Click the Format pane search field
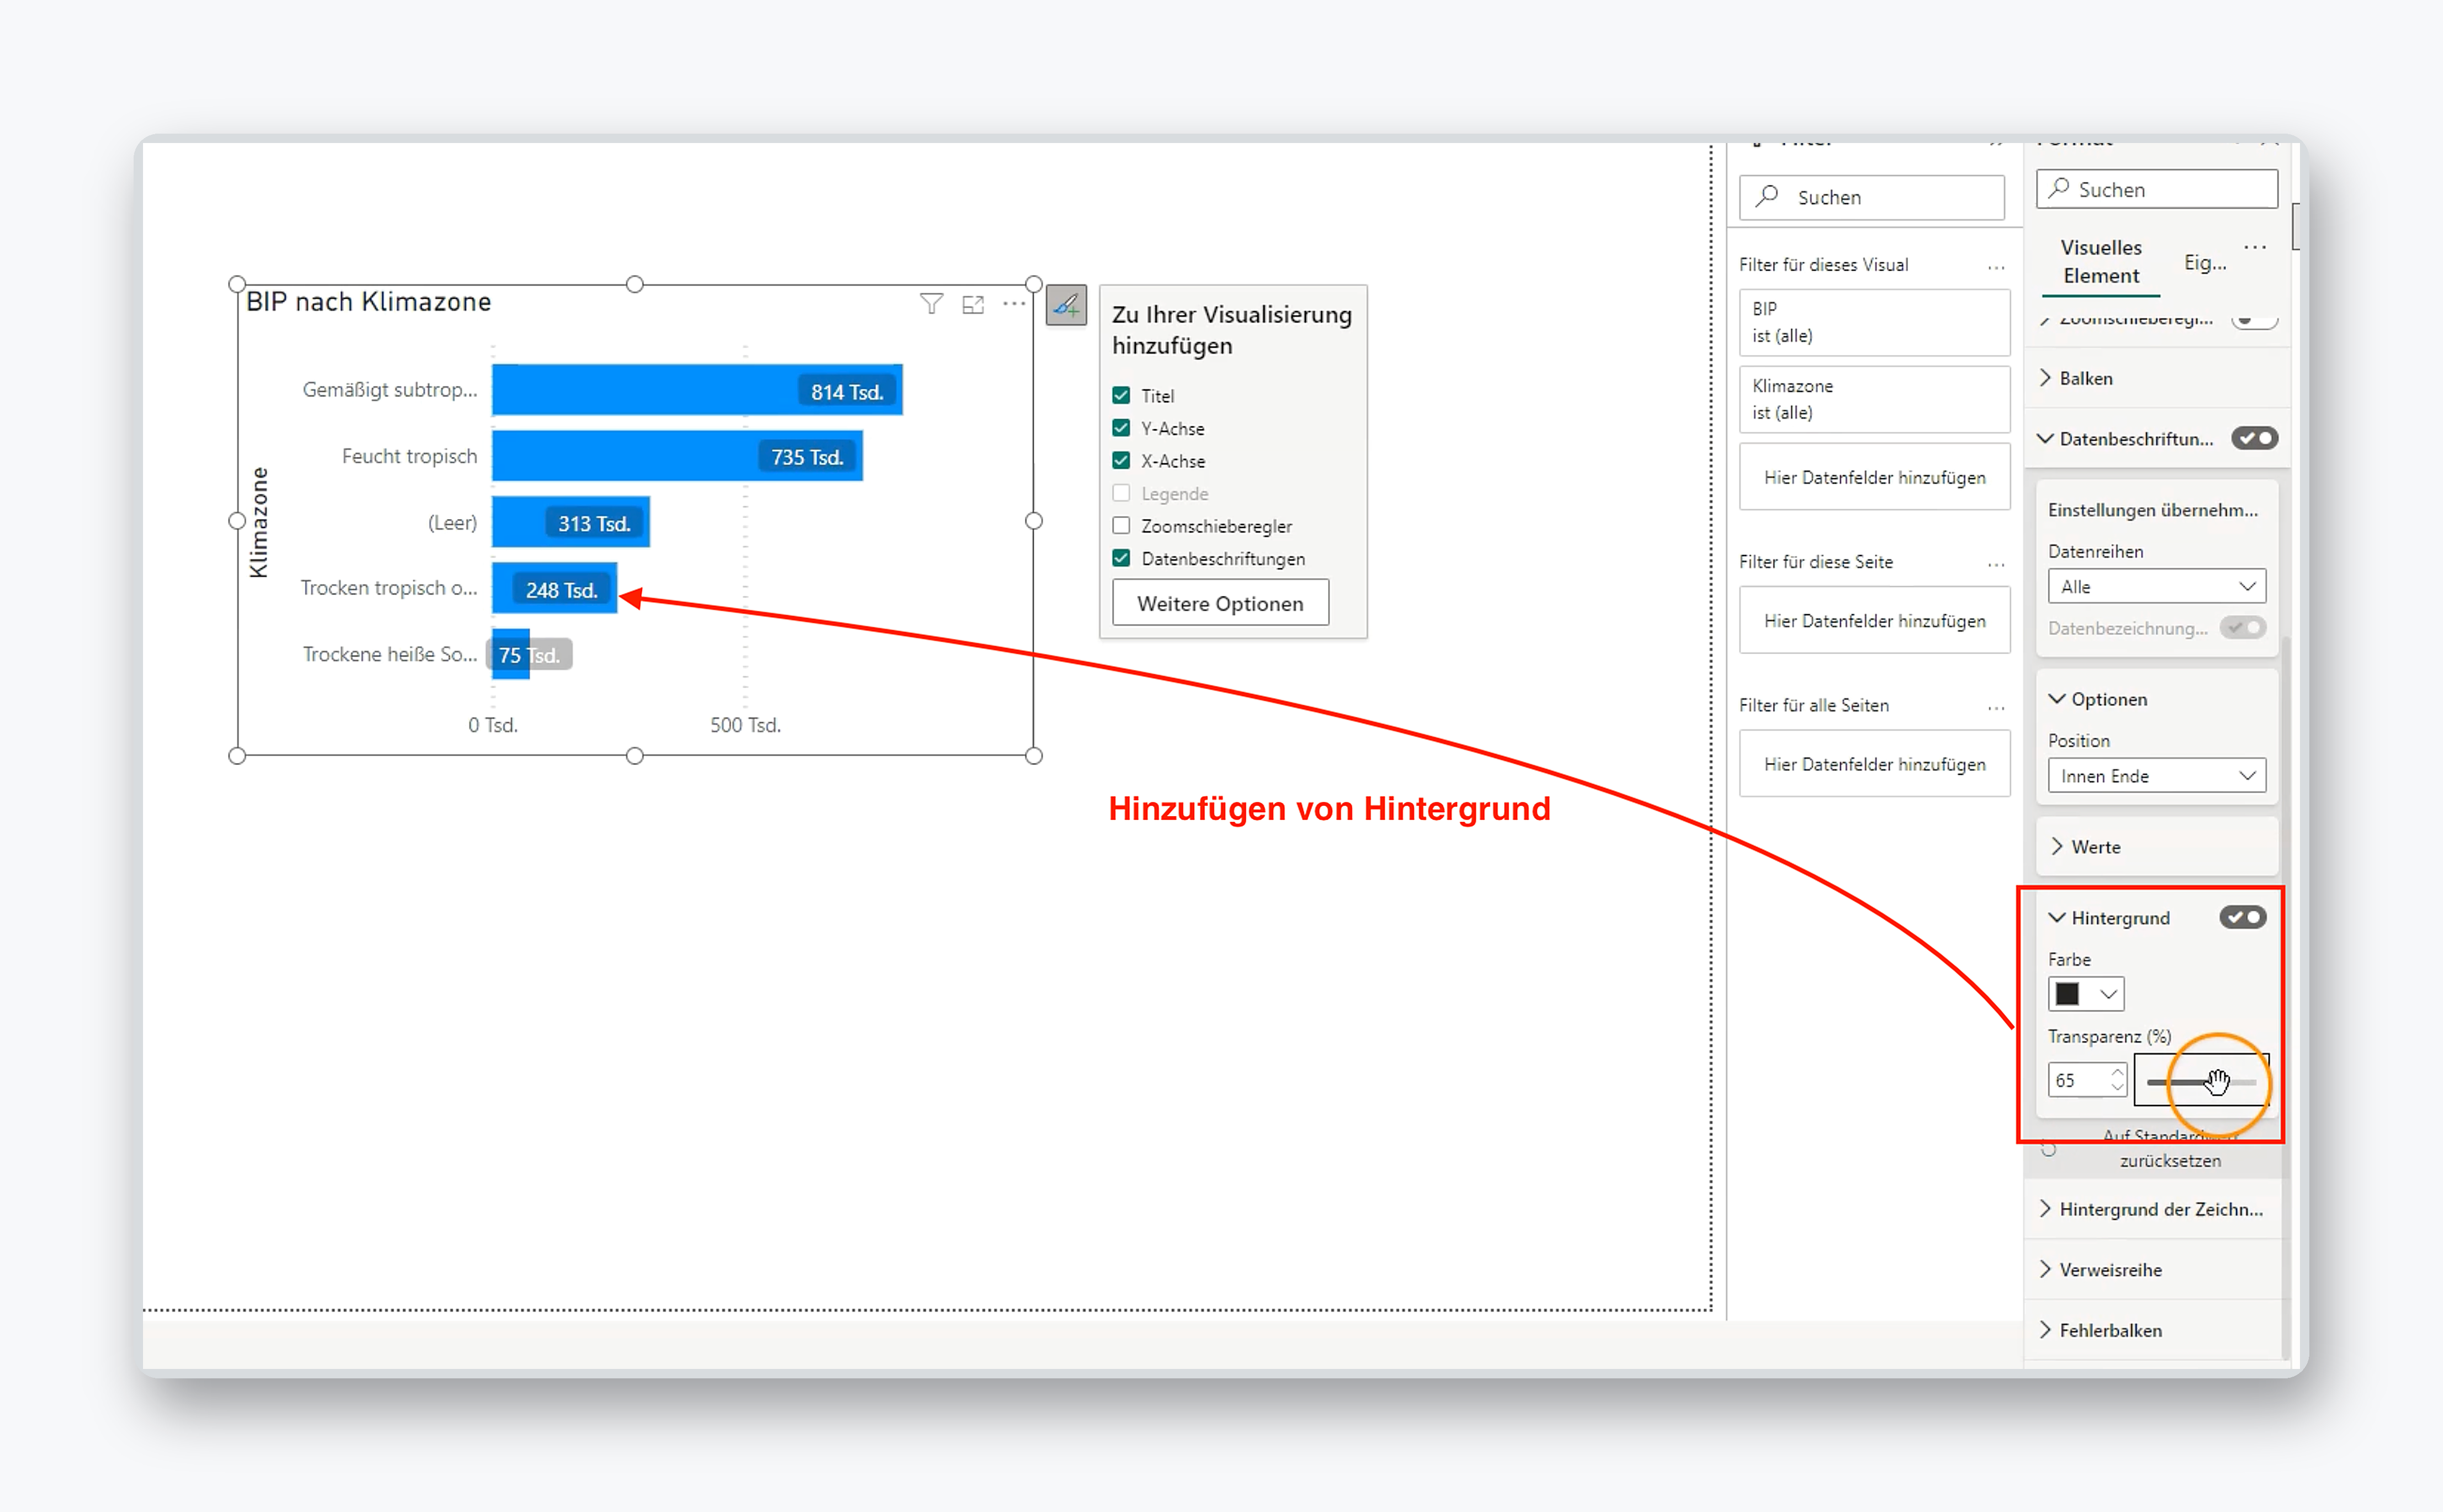 [x=2157, y=189]
